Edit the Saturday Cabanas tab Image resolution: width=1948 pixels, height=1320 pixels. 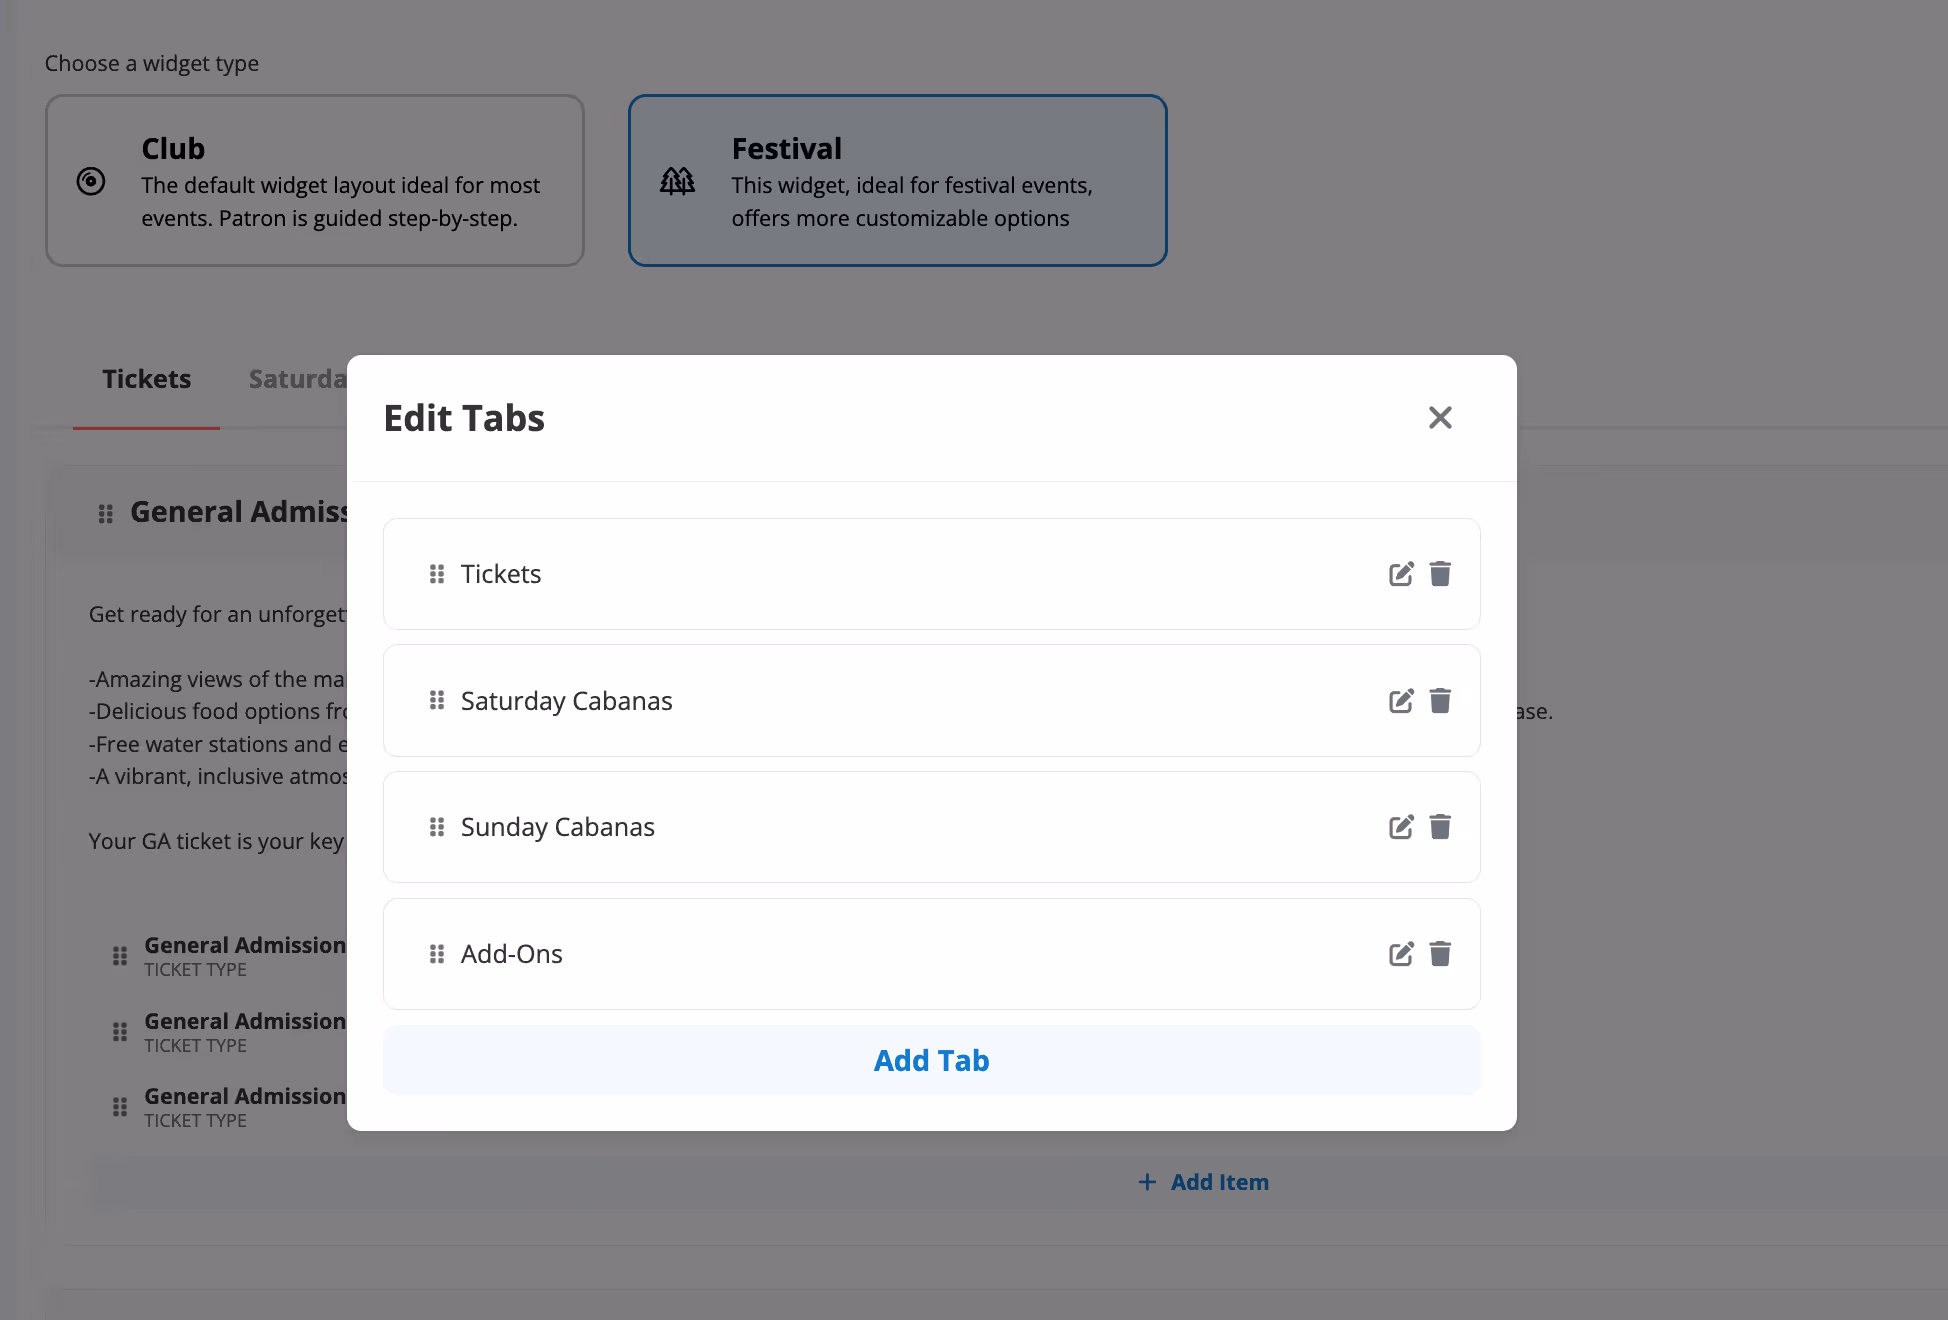1401,701
